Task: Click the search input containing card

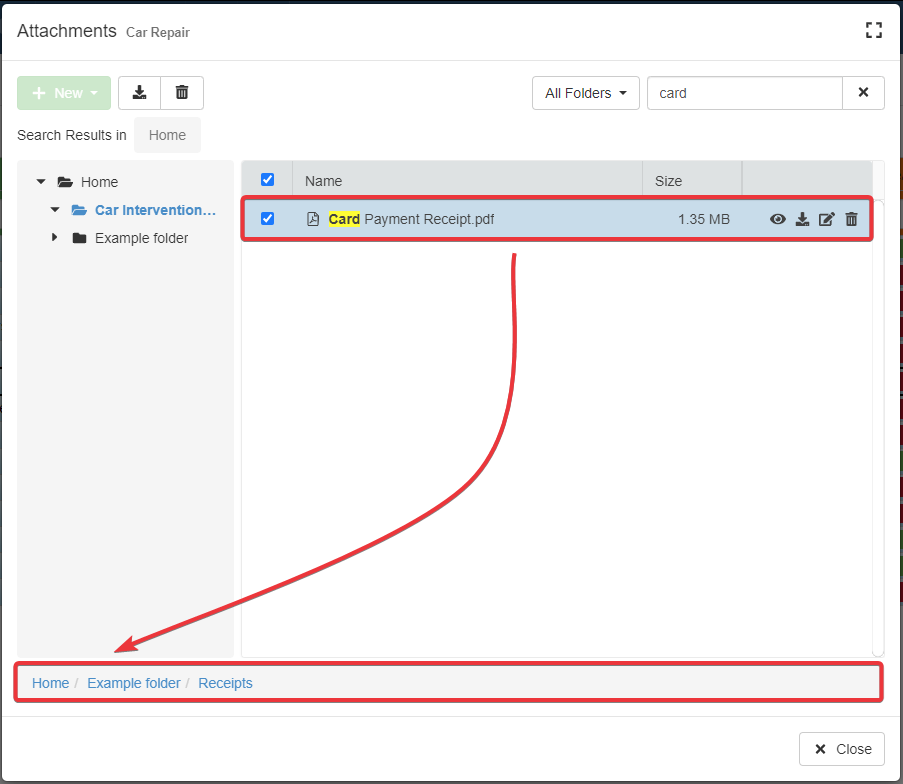Action: [x=744, y=93]
